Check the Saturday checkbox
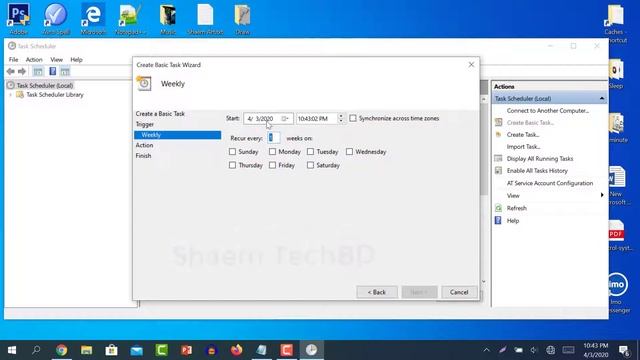The height and width of the screenshot is (360, 640). click(310, 165)
